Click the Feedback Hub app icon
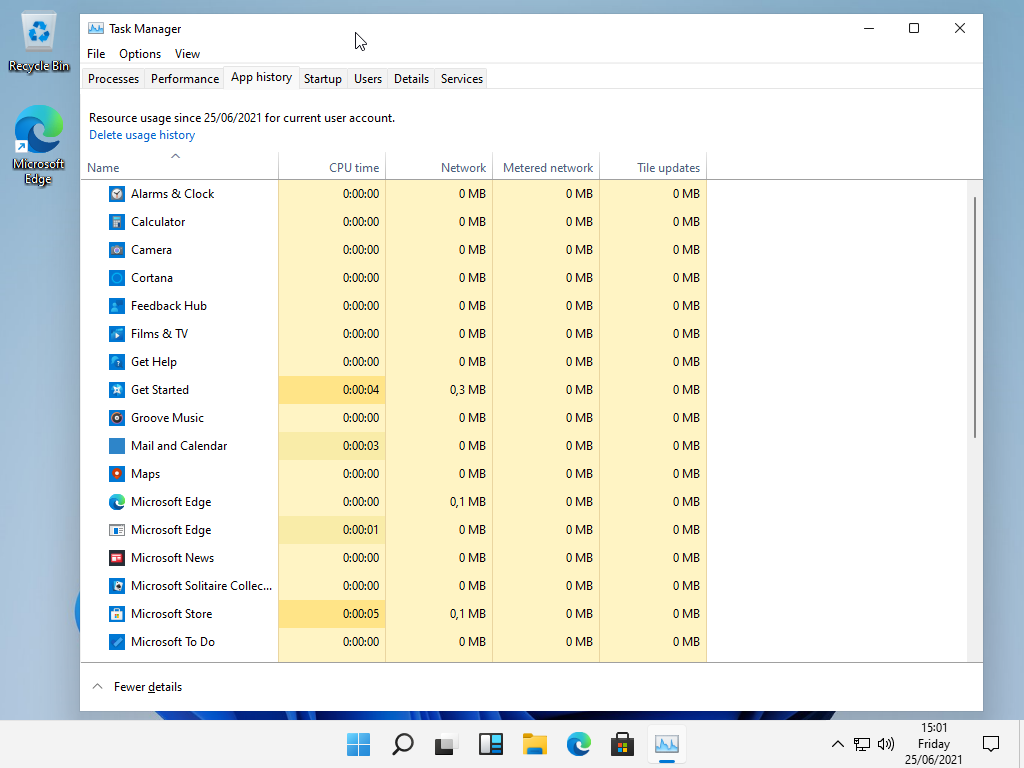The image size is (1024, 768). 117,306
